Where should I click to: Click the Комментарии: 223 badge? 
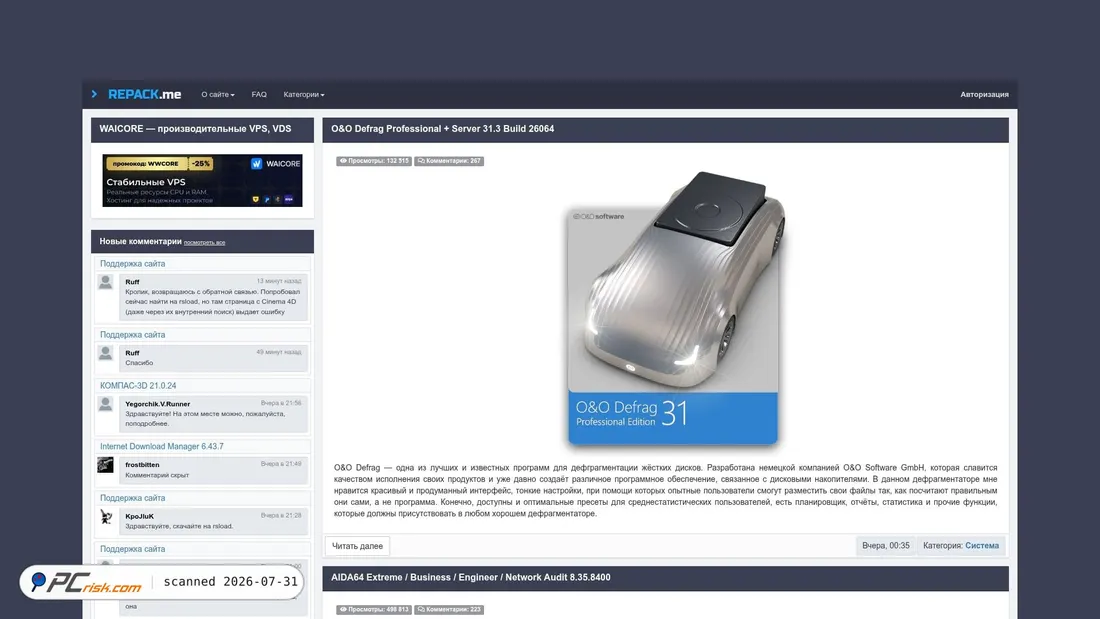[449, 610]
